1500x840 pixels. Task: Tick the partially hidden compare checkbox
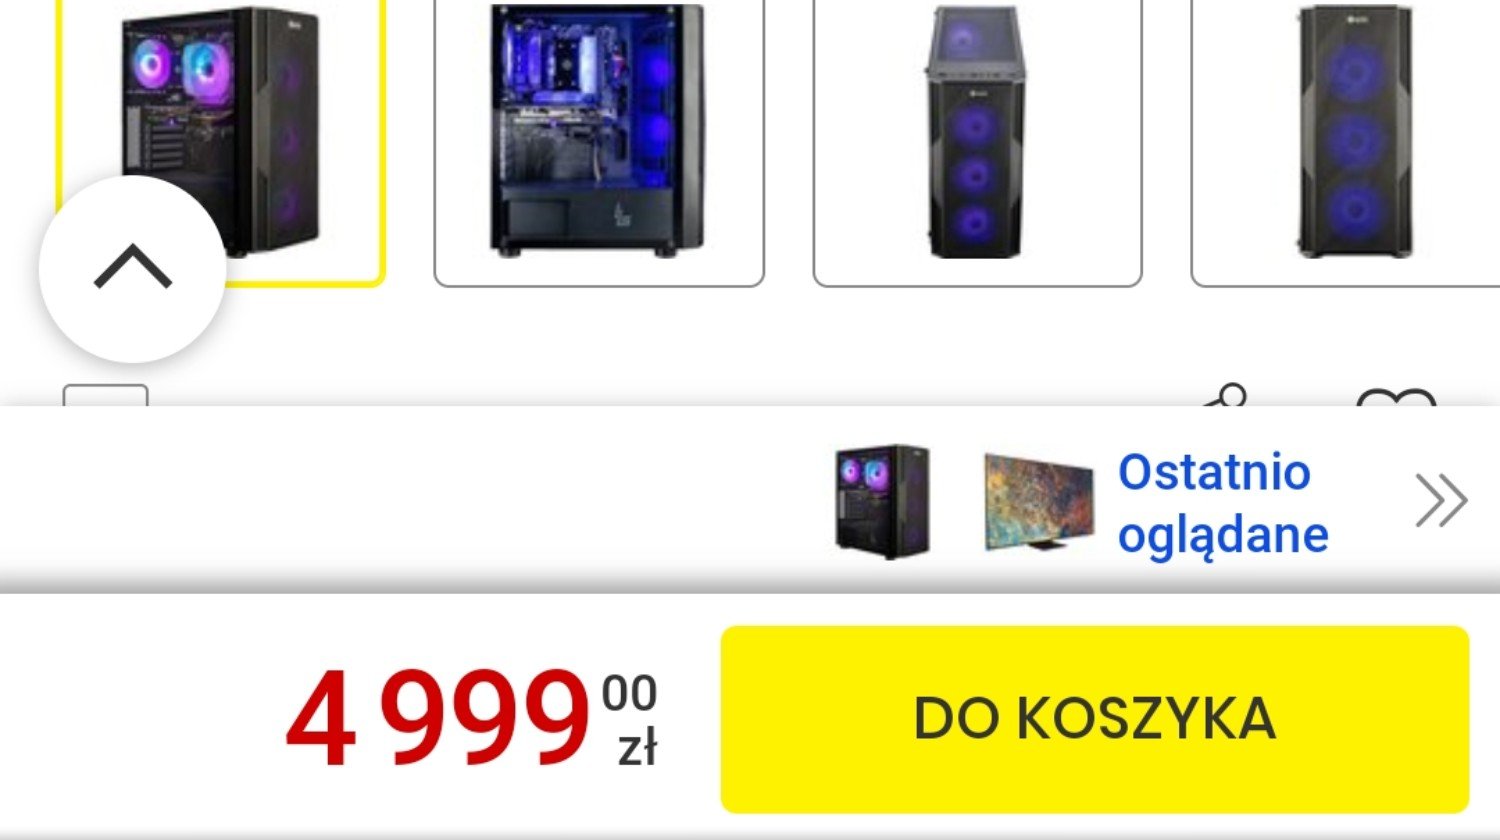point(105,396)
